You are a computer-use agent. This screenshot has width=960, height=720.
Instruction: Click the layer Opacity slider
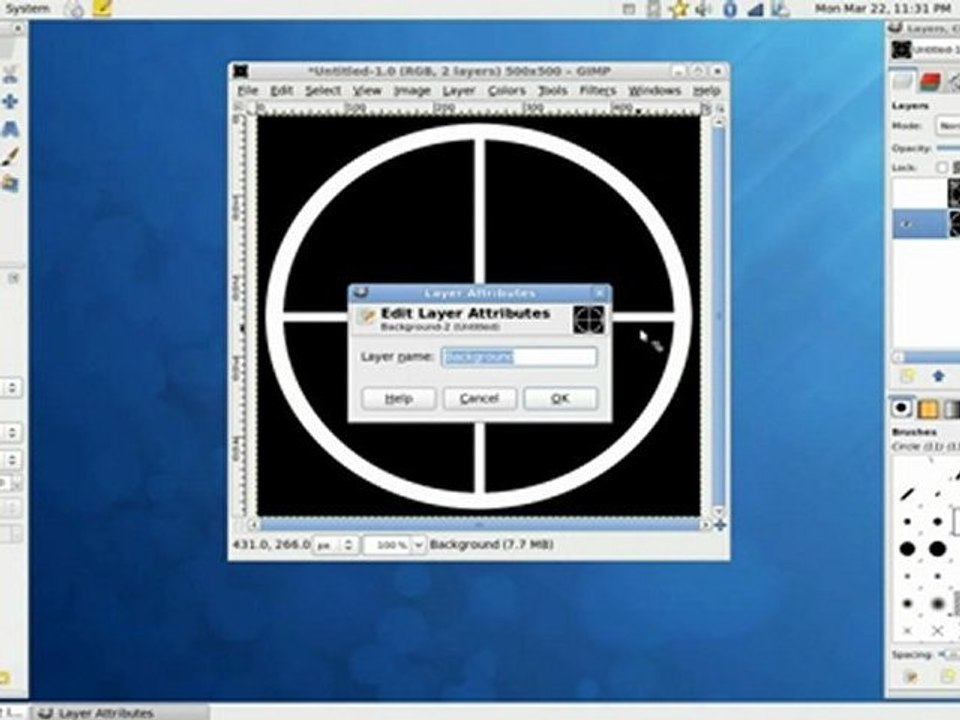point(947,148)
